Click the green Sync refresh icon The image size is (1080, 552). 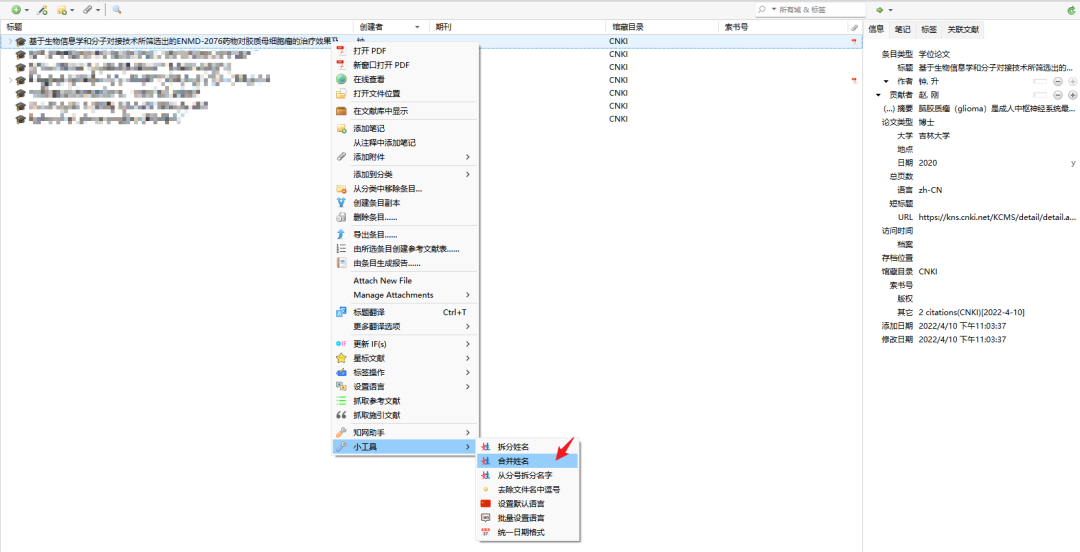tap(1070, 10)
